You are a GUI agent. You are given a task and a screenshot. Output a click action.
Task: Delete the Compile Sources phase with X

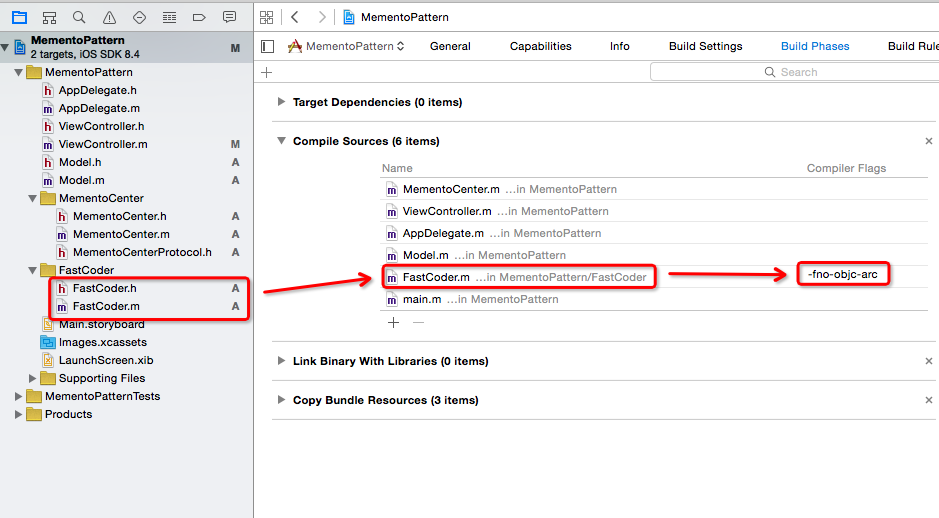click(x=929, y=141)
